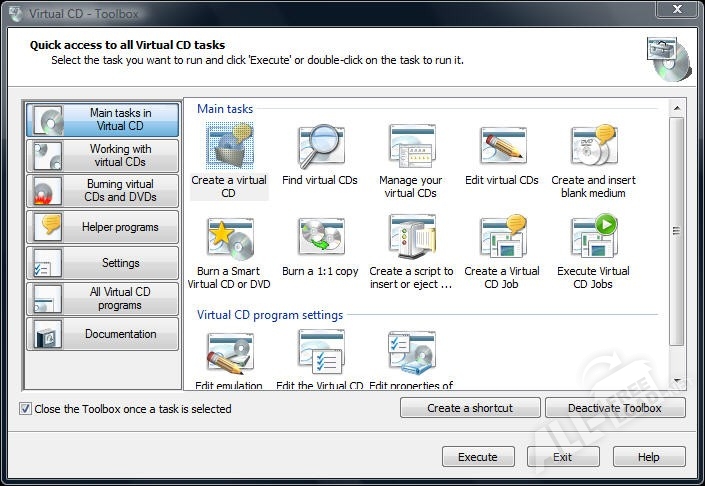
Task: Switch to Working with virtual CDs category
Action: click(x=103, y=156)
